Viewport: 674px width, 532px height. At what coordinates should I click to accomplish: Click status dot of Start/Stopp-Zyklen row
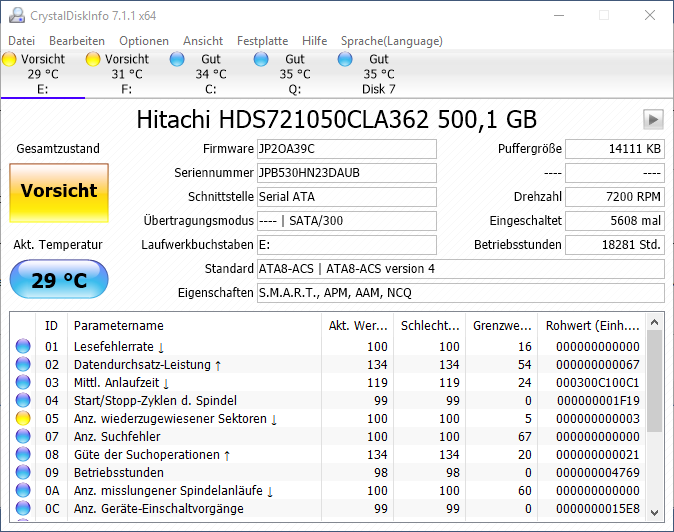(23, 401)
